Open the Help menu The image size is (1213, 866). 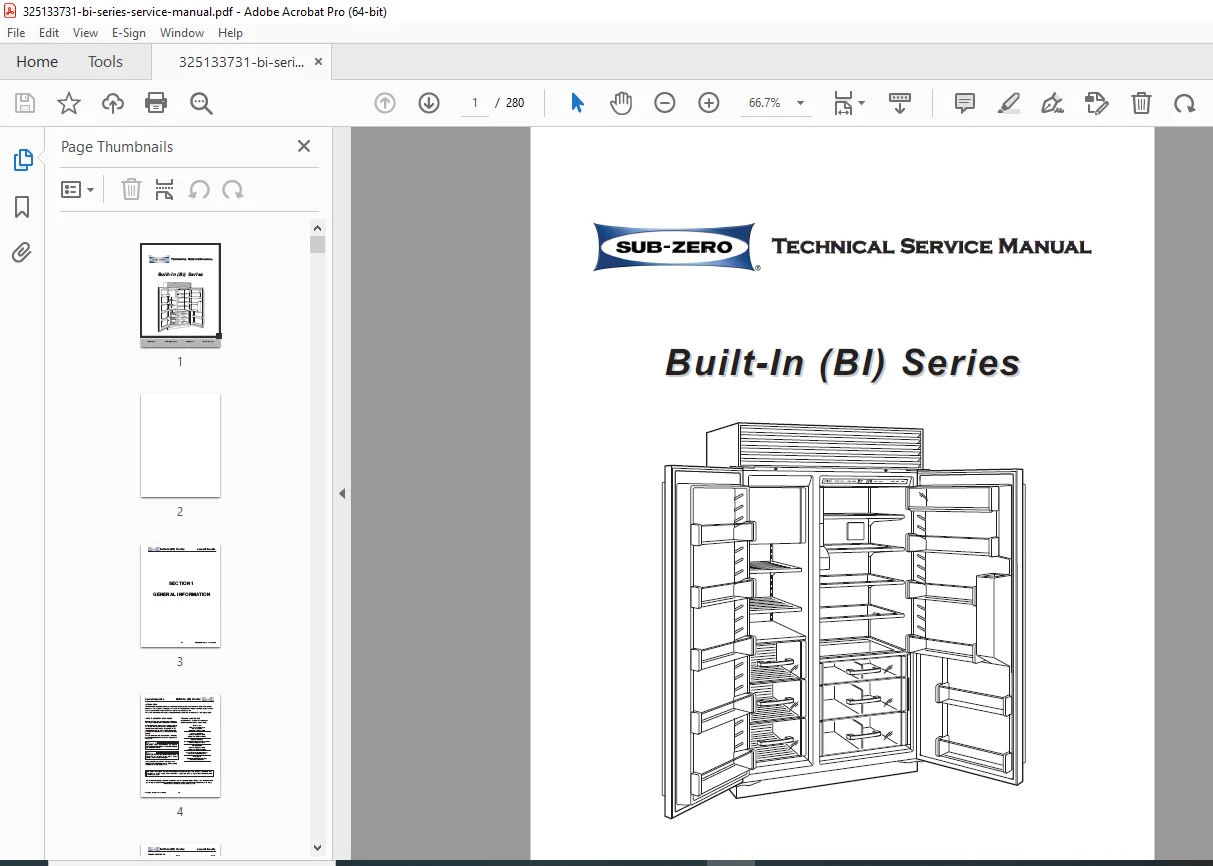pos(230,33)
